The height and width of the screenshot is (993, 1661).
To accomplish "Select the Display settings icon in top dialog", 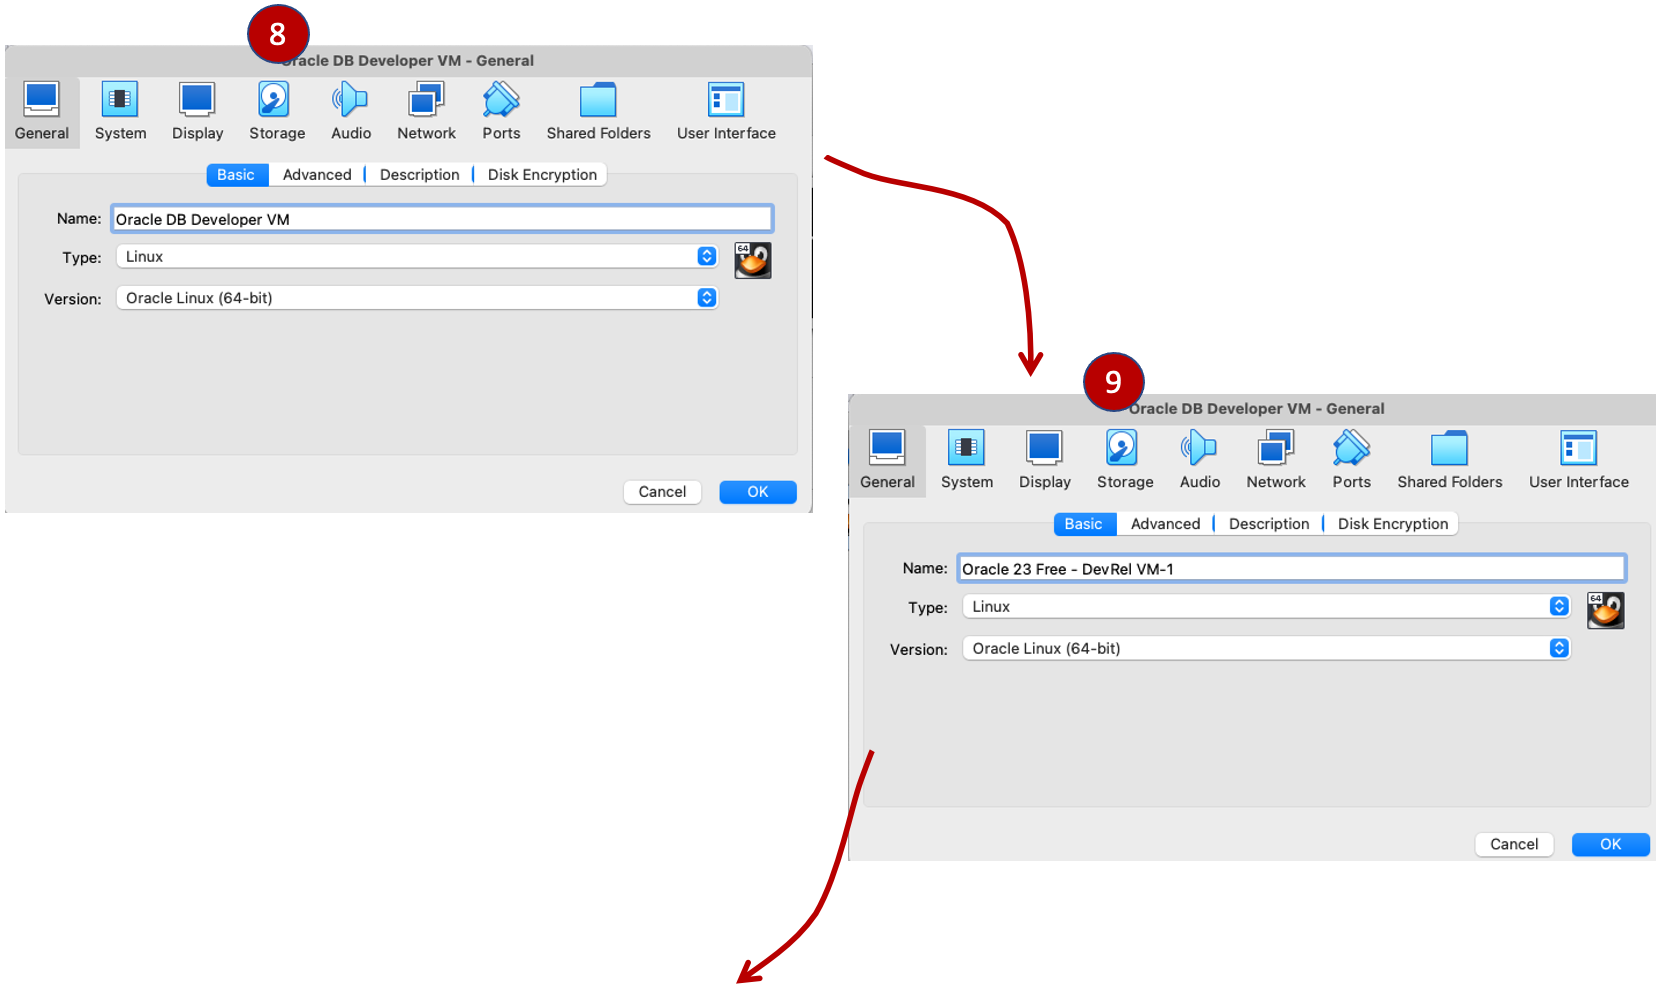I will [197, 110].
